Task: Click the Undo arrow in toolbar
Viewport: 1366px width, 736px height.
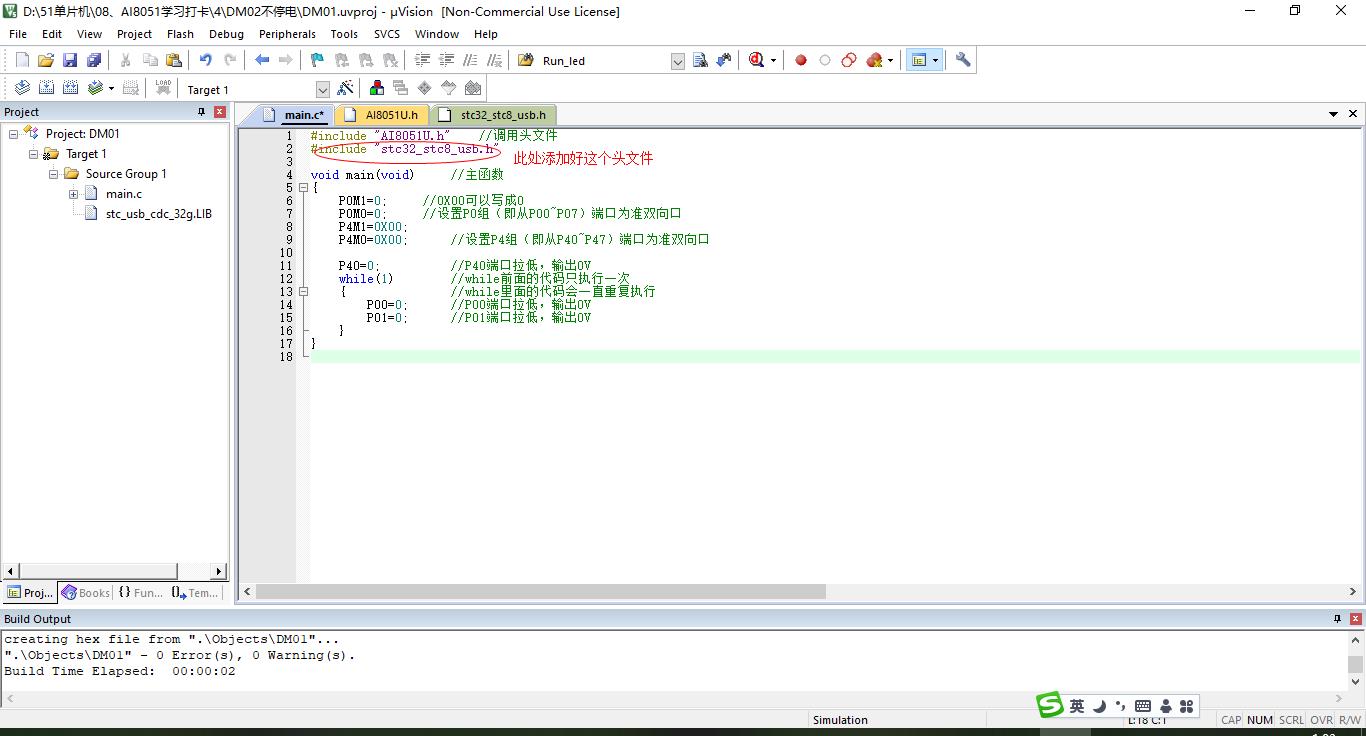Action: [x=205, y=60]
